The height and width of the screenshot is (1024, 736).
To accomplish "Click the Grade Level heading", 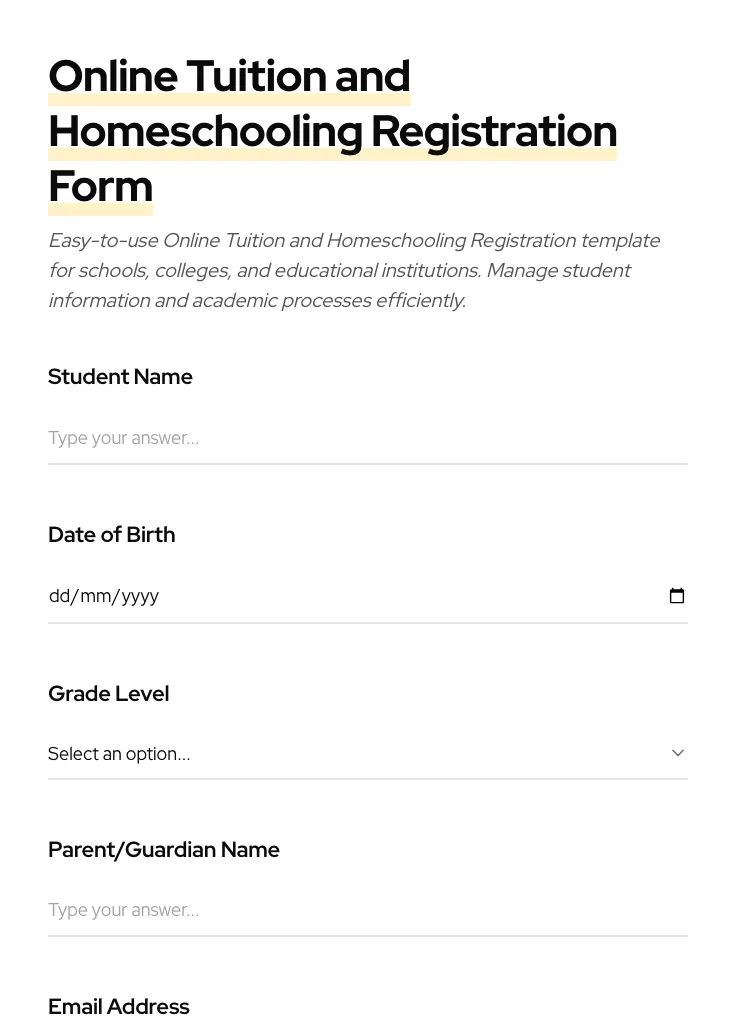I will click(108, 693).
